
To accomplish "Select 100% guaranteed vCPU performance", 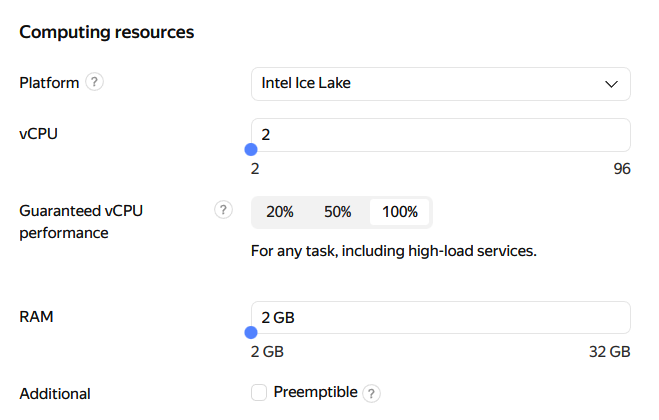I will tap(400, 212).
